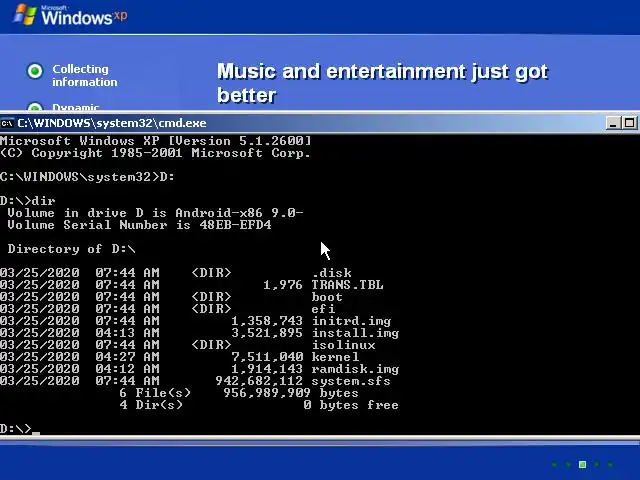Click the Android-x86 9.0- volume label

(239, 213)
